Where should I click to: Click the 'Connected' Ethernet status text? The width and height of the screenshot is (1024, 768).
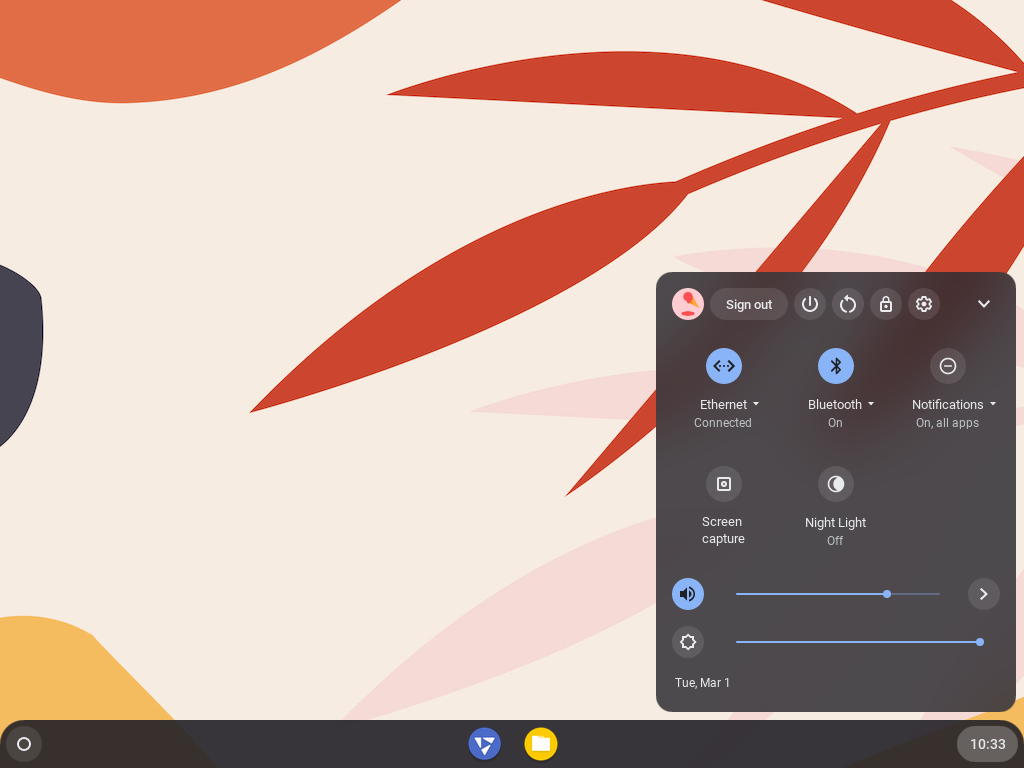[x=722, y=423]
